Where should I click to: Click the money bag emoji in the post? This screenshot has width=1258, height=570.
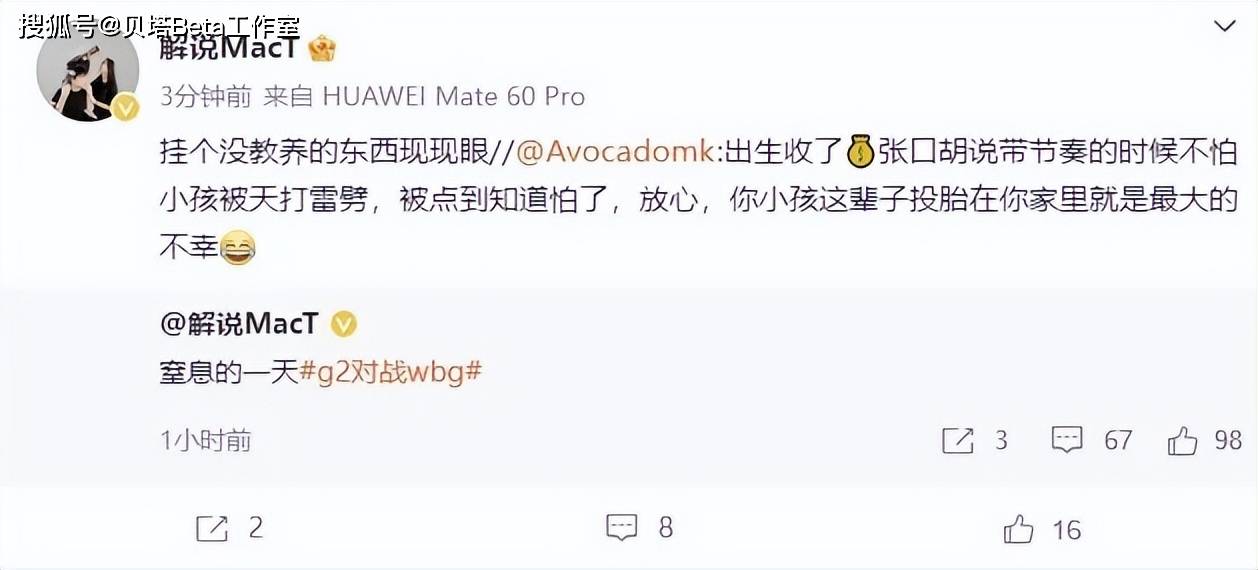click(x=861, y=152)
